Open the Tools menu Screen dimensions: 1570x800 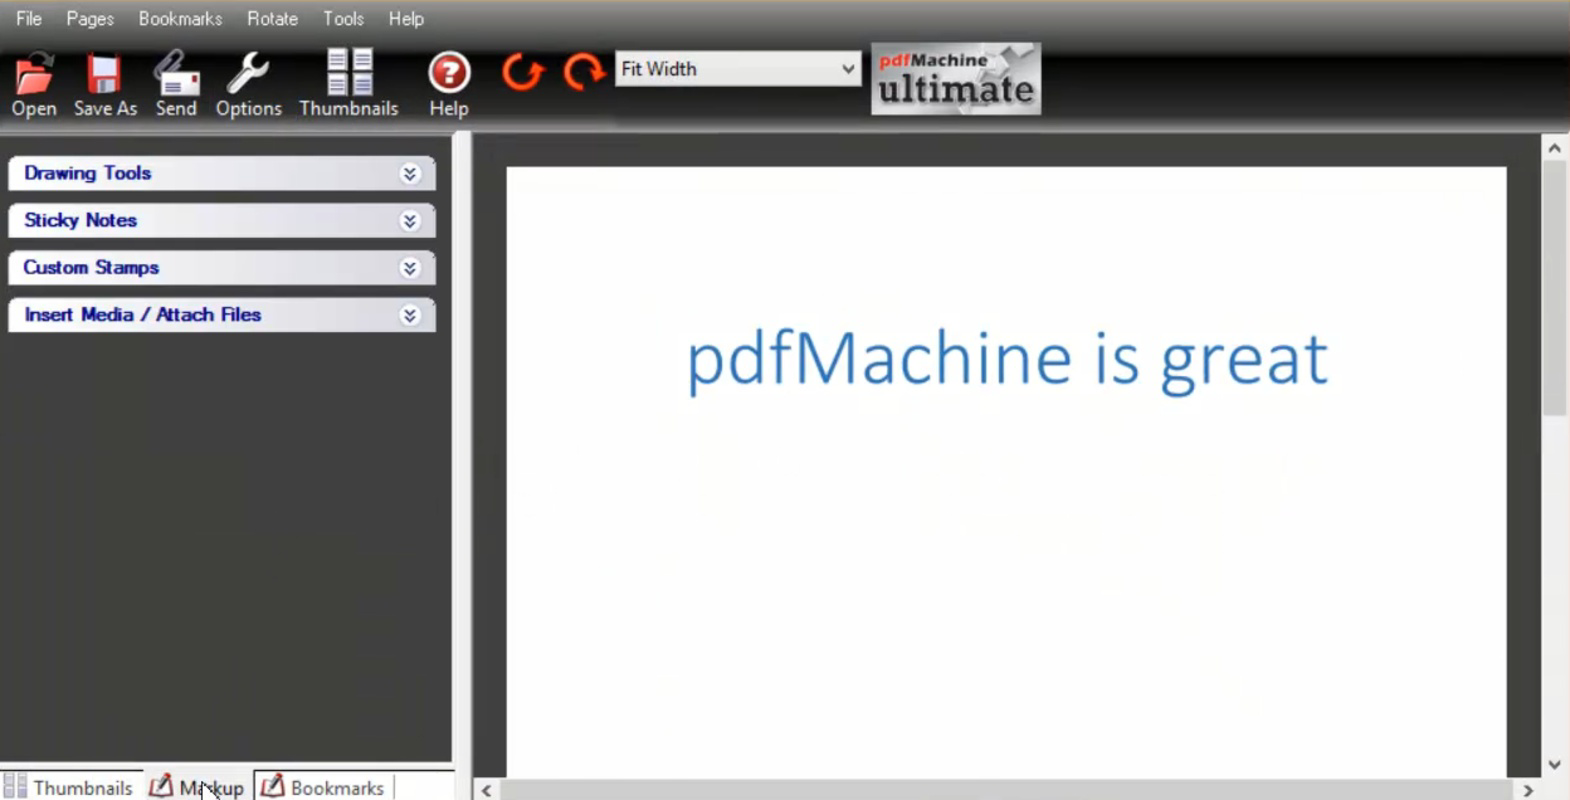click(343, 18)
